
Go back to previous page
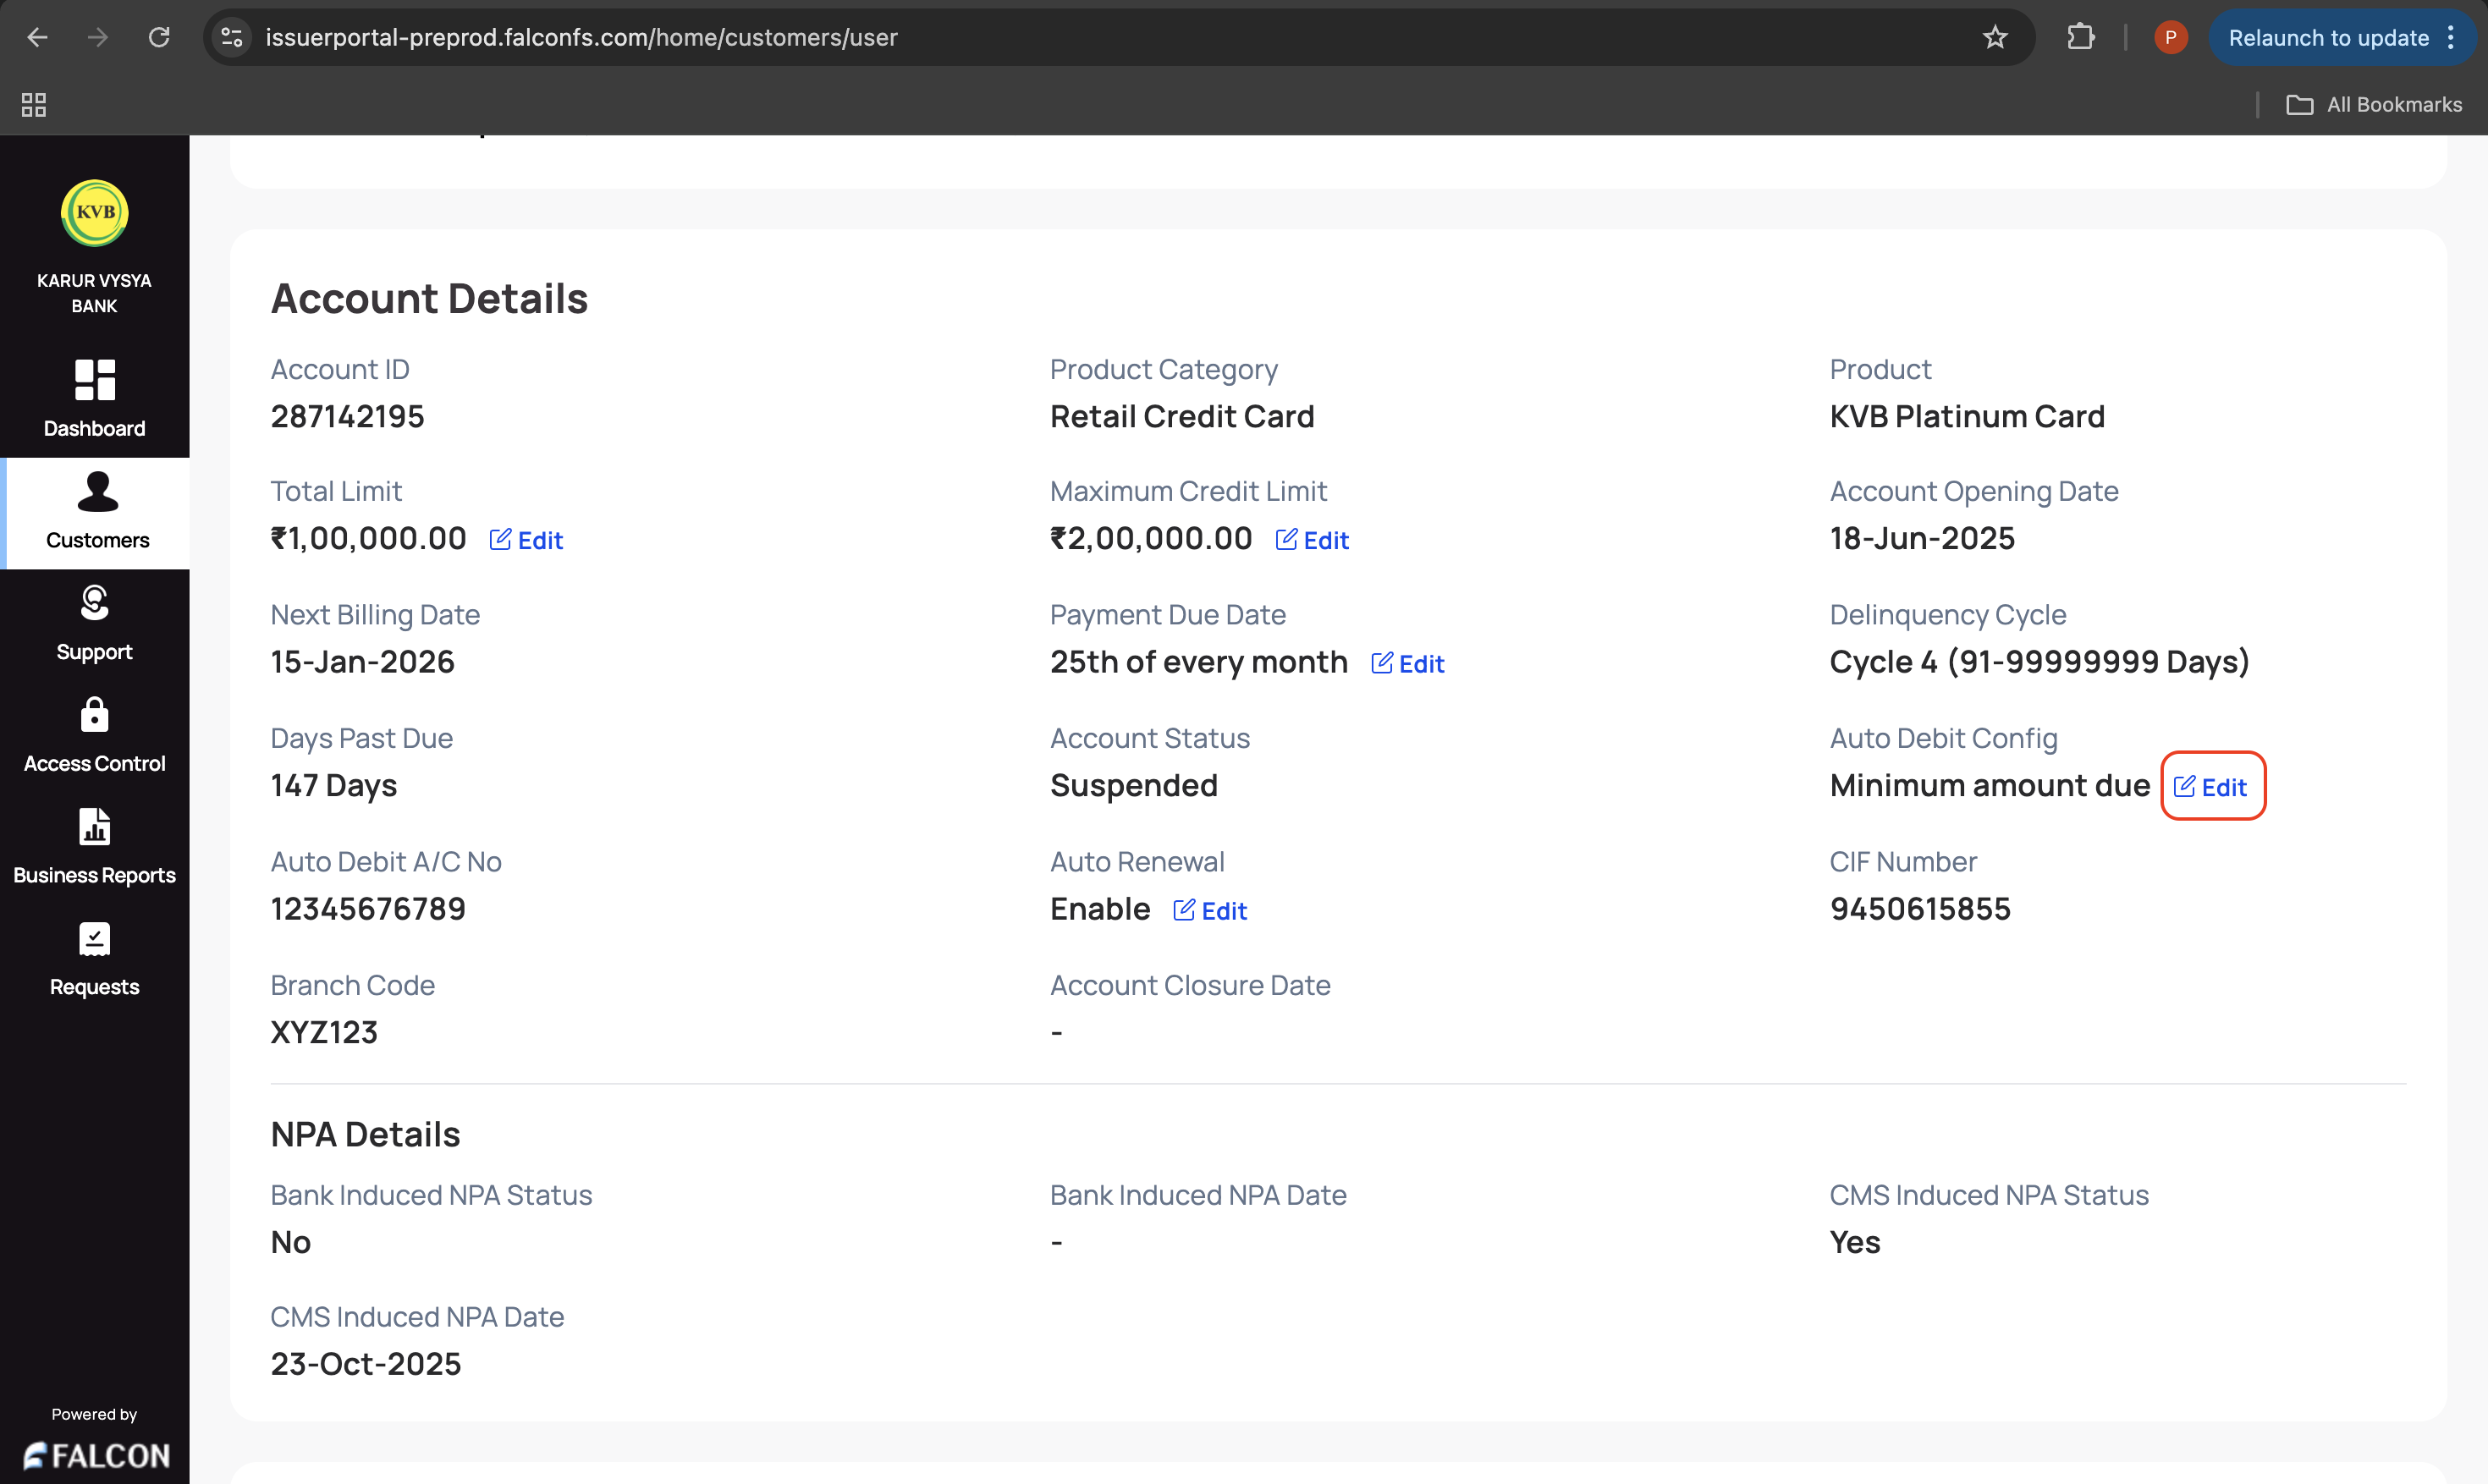point(37,38)
